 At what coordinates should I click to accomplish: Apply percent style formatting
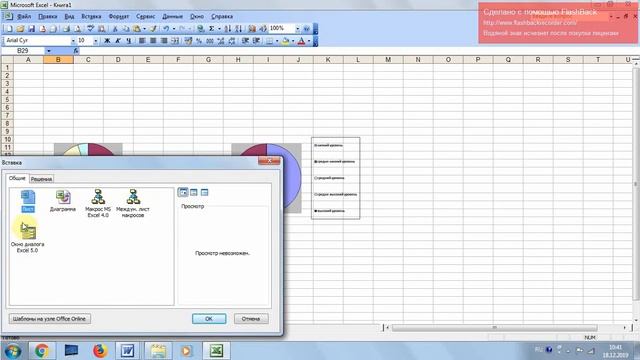click(x=199, y=41)
